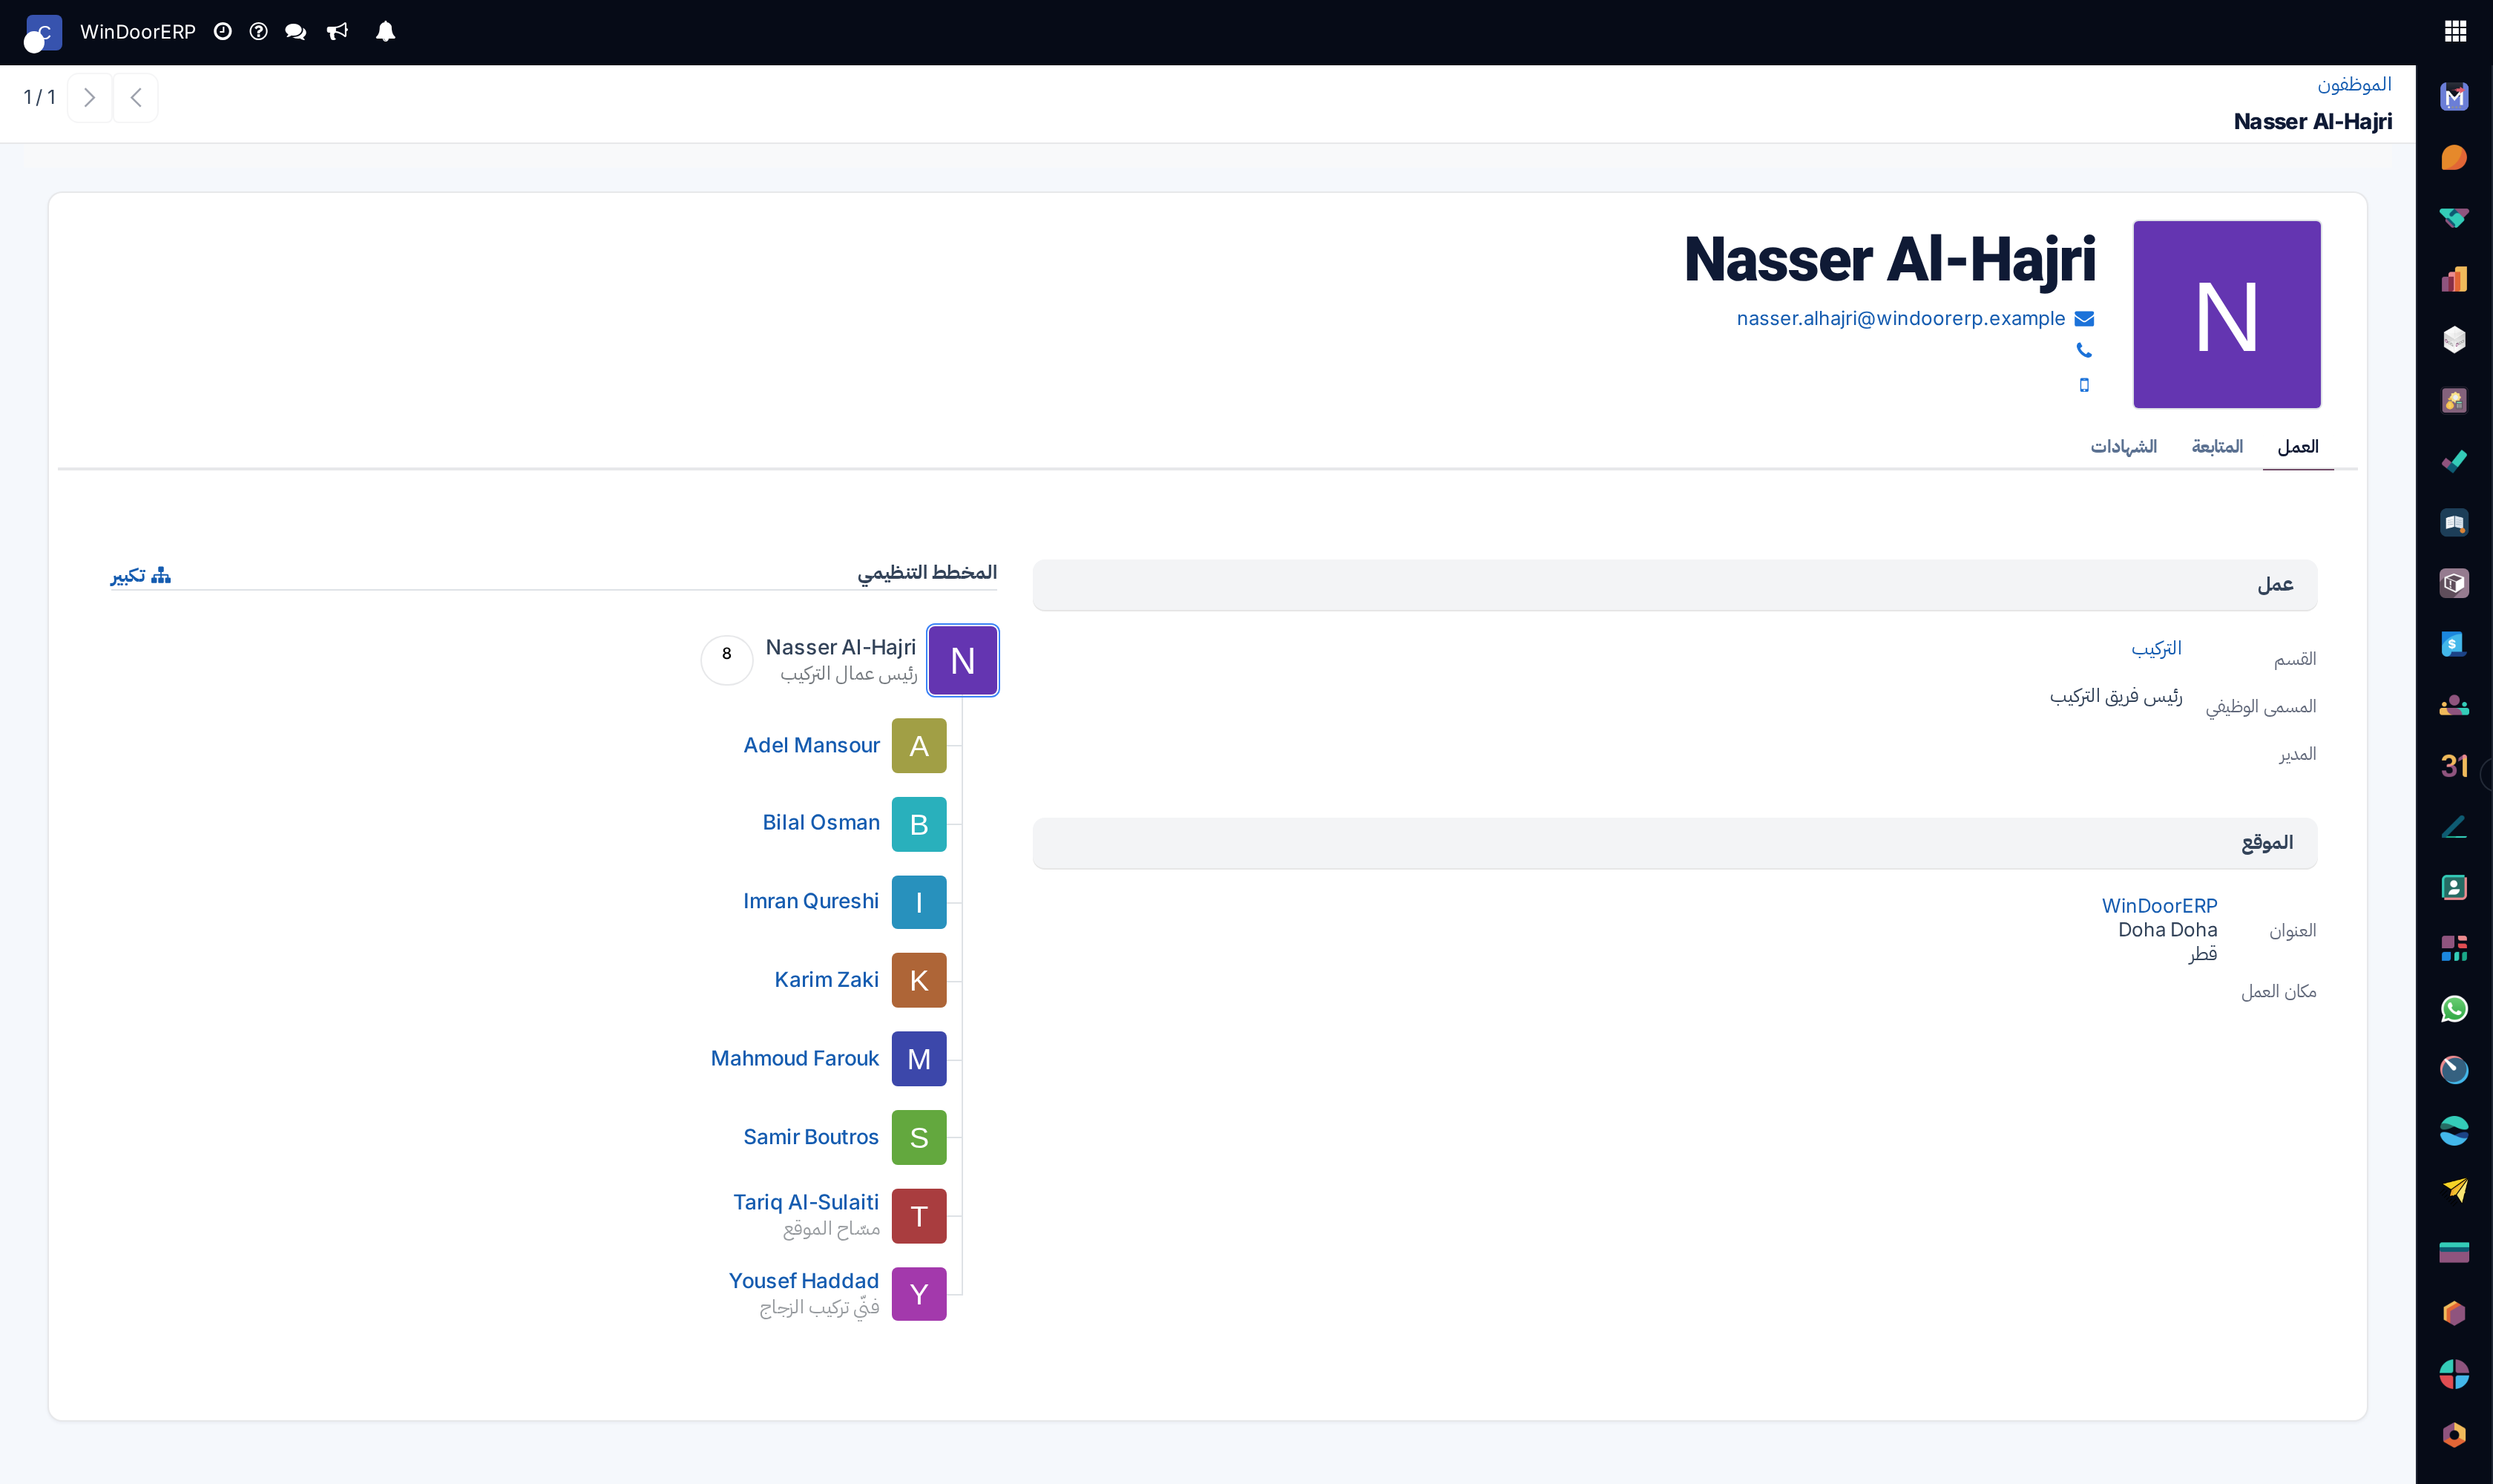Click the megaphone announcements icon

tap(338, 32)
